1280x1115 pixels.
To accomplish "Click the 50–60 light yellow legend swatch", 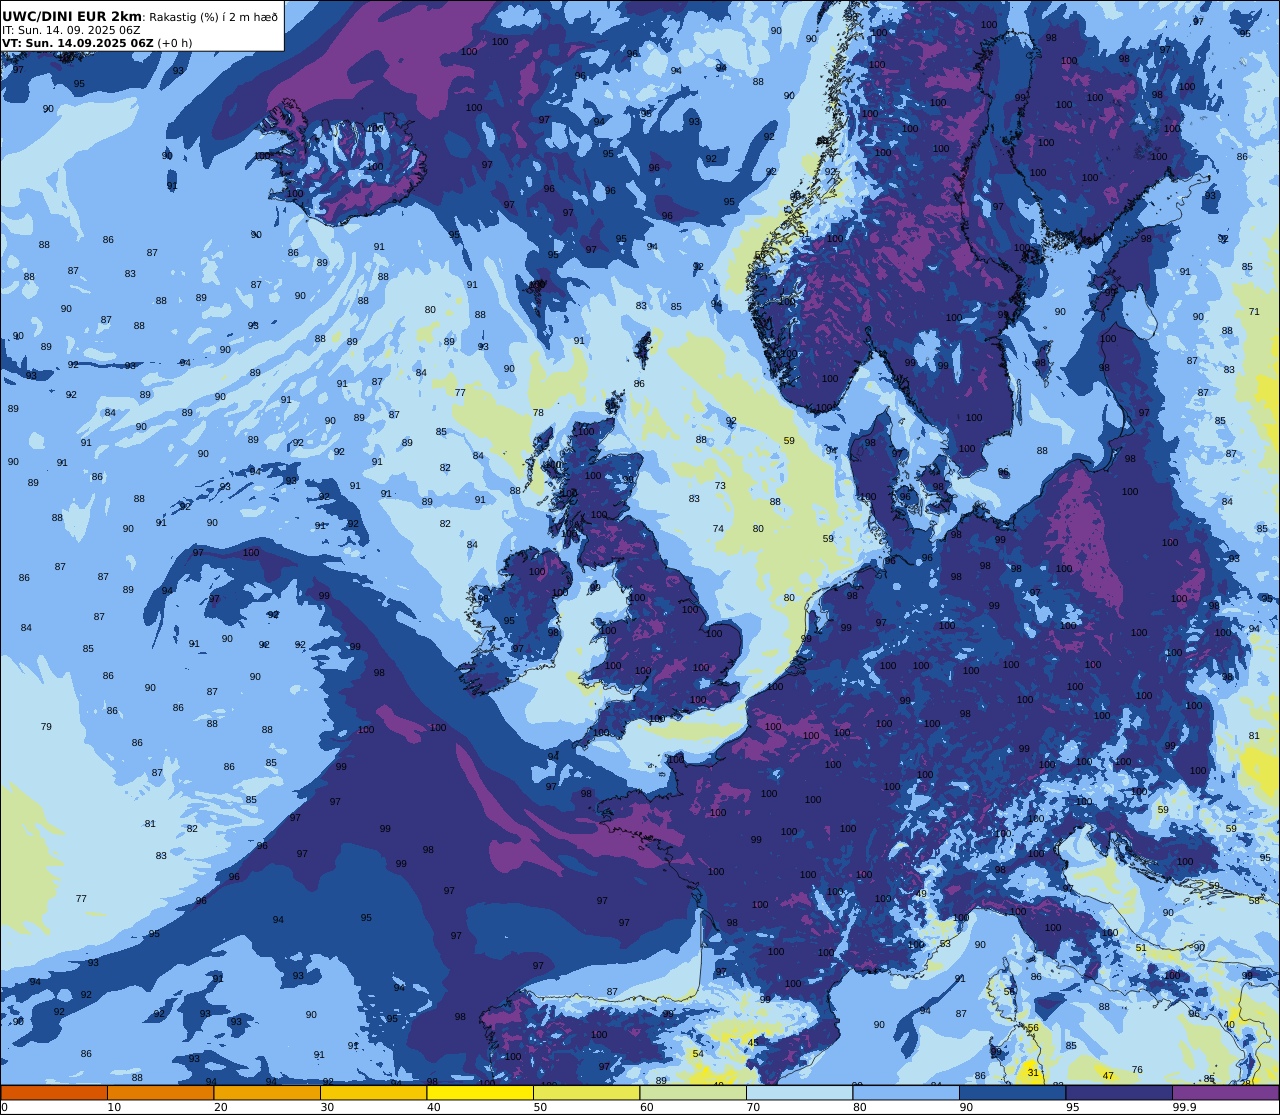I will pyautogui.click(x=586, y=1092).
